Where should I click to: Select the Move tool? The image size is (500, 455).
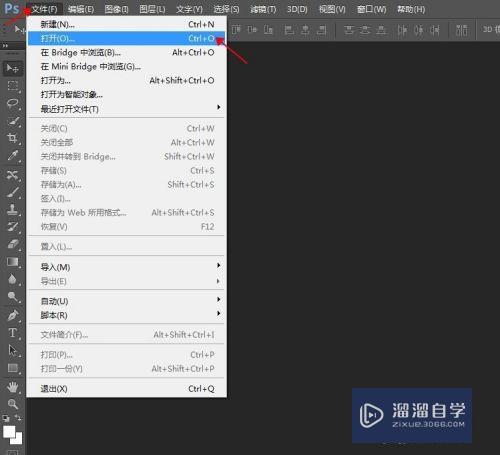[12, 68]
